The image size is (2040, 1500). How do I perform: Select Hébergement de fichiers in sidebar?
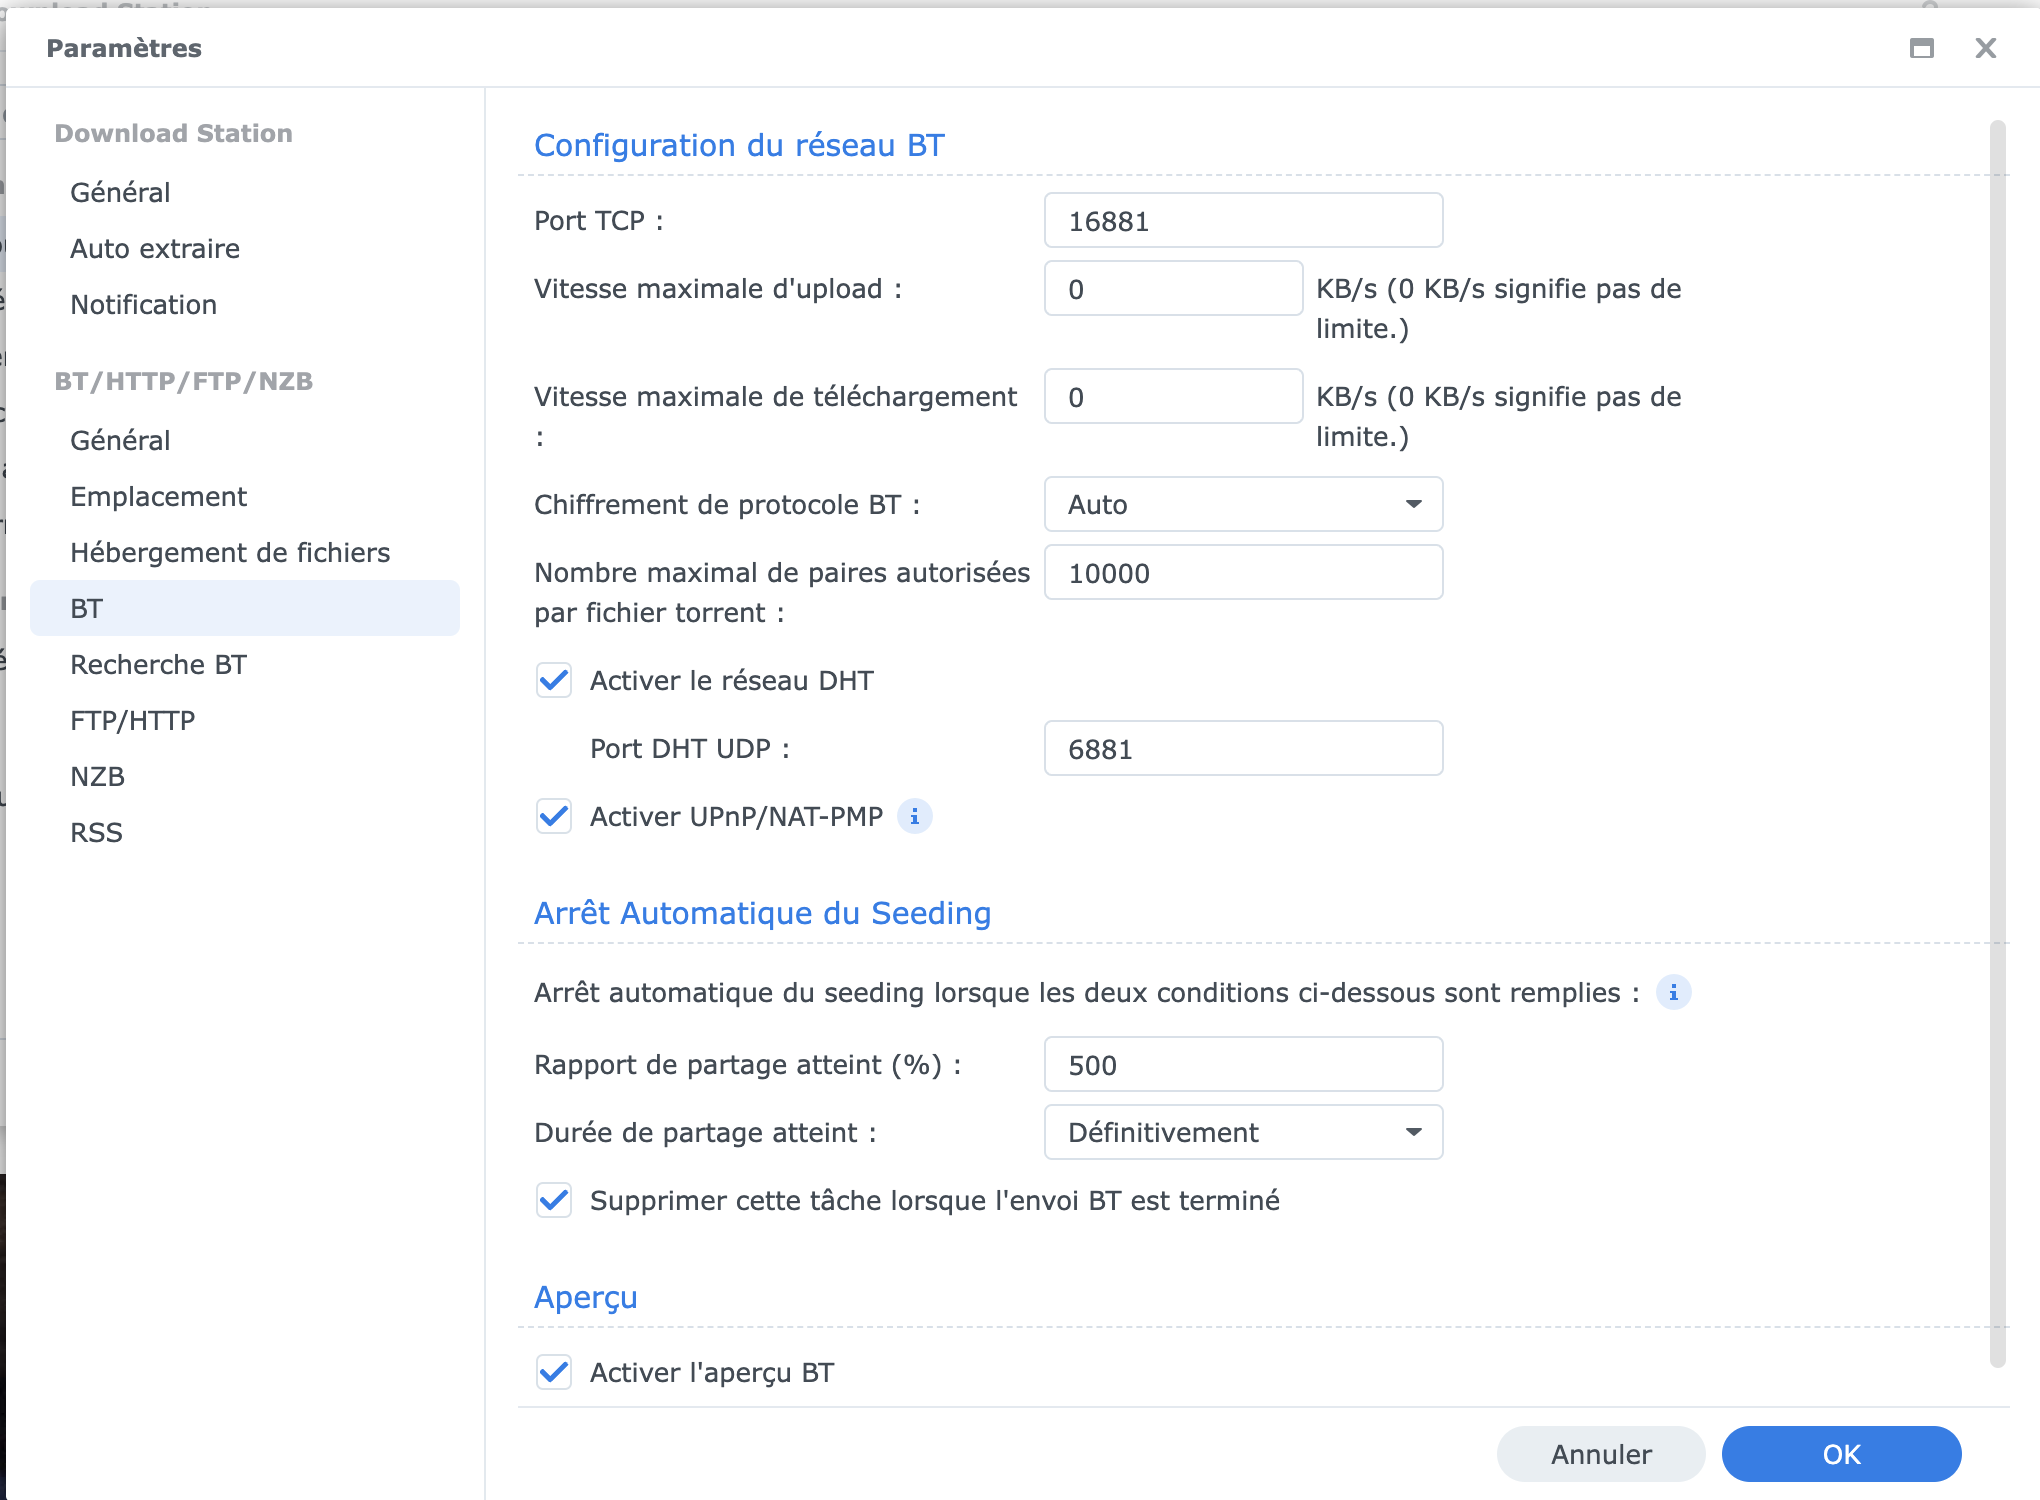click(230, 553)
